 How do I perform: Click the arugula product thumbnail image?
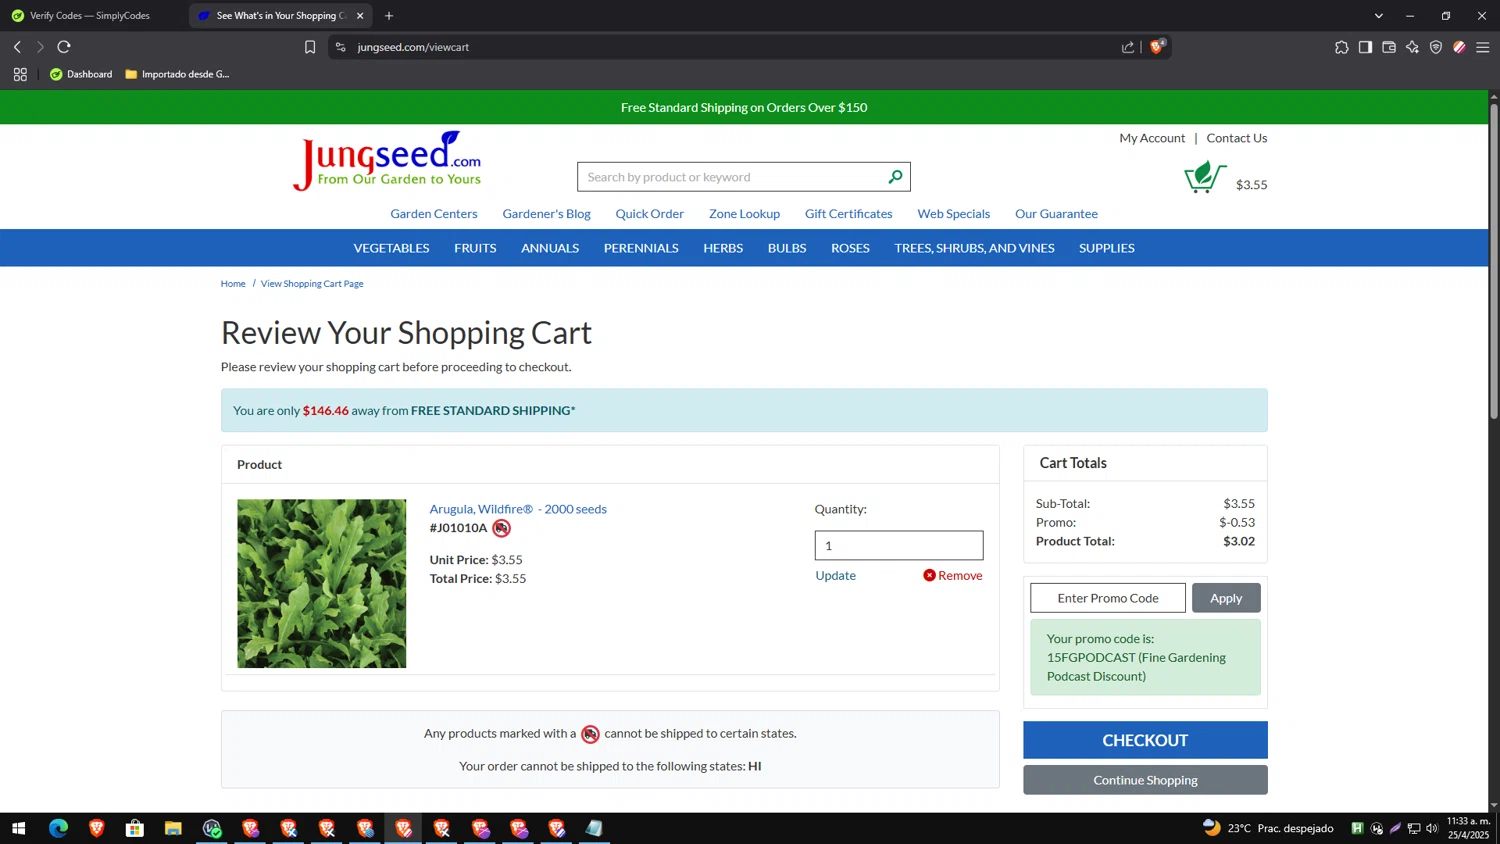(x=322, y=584)
